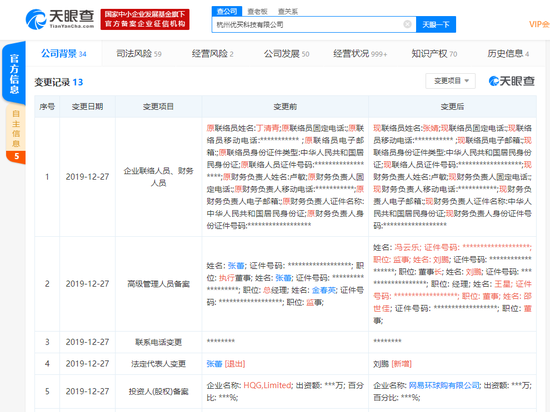Screen dimensions: 550x412
Task: Select the 法定代表人变更 cell
Action: tap(159, 364)
